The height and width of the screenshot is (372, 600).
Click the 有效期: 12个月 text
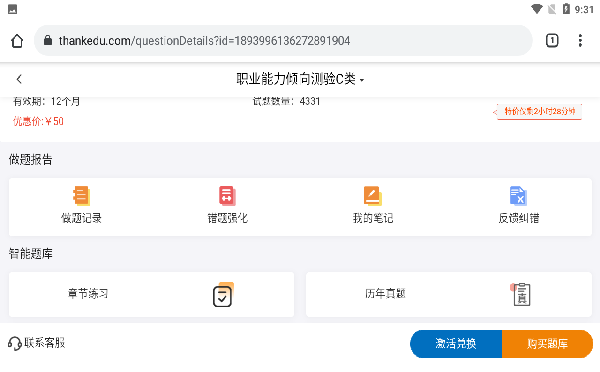[46, 101]
